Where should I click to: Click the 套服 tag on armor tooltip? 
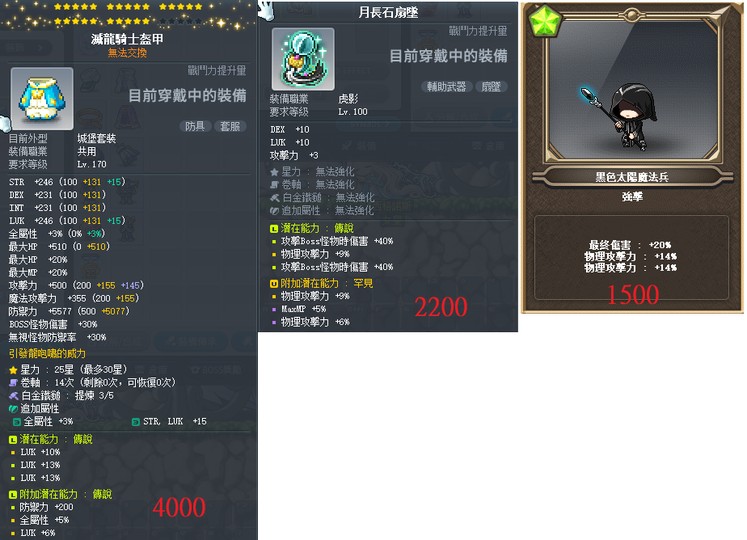230,126
